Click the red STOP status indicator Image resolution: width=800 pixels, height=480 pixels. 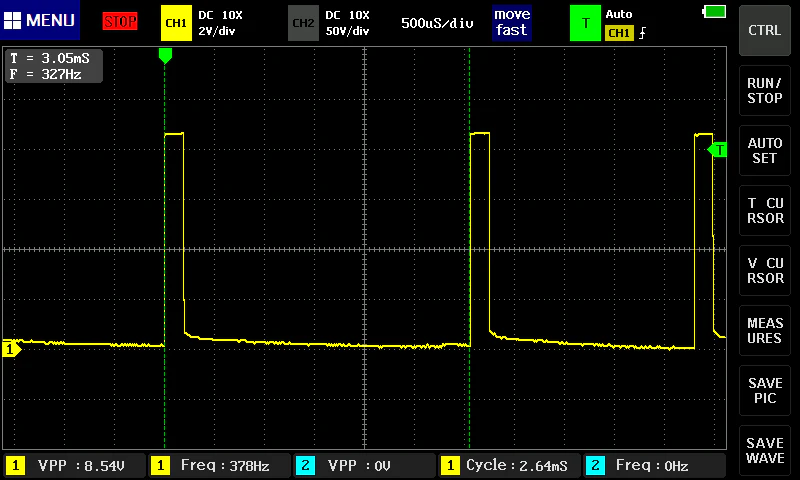120,21
